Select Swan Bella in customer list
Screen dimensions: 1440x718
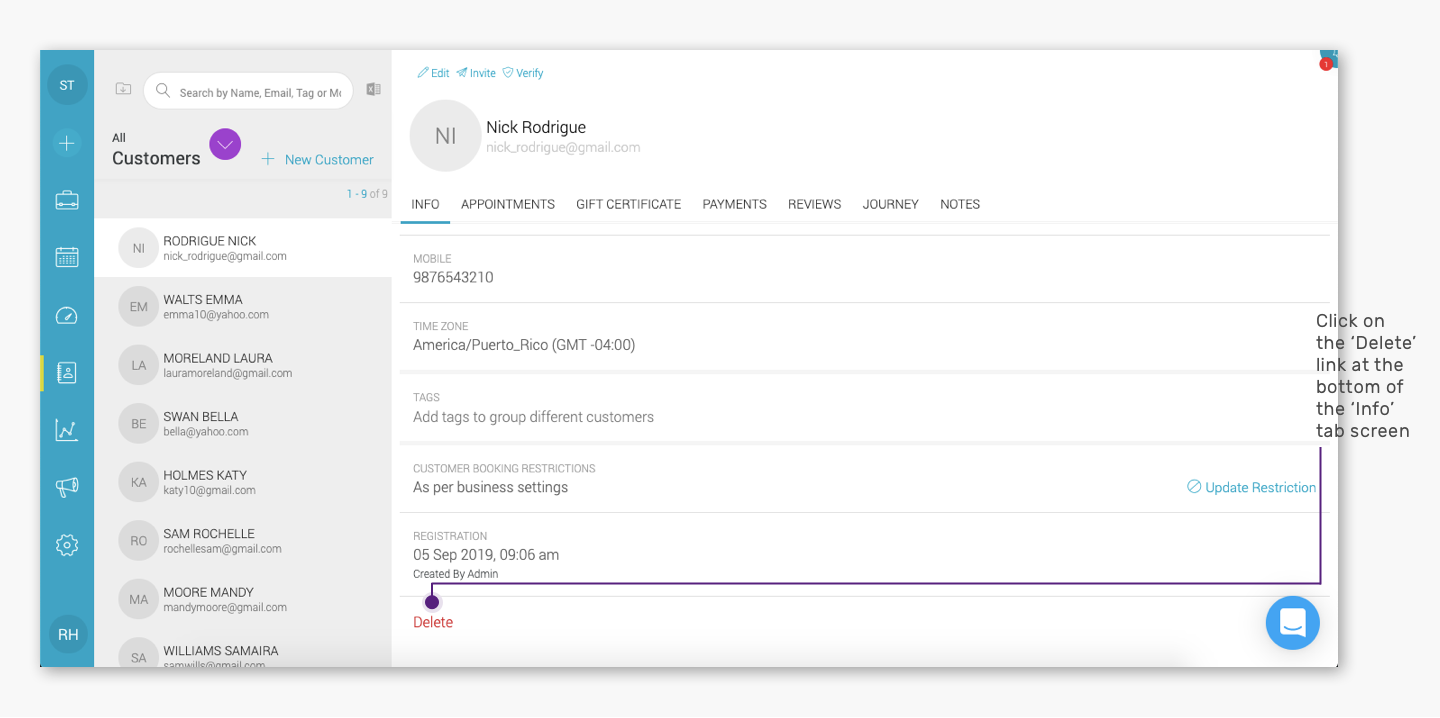pyautogui.click(x=243, y=423)
